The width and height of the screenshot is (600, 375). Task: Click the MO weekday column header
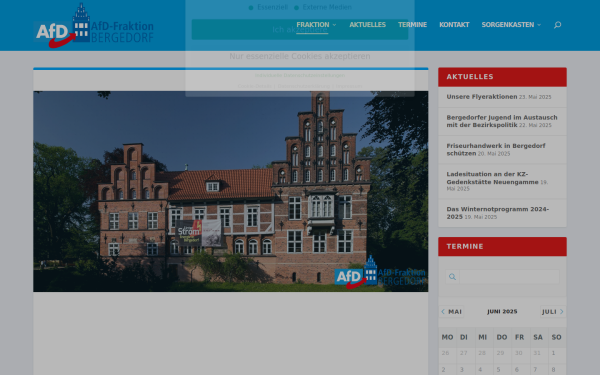click(447, 338)
